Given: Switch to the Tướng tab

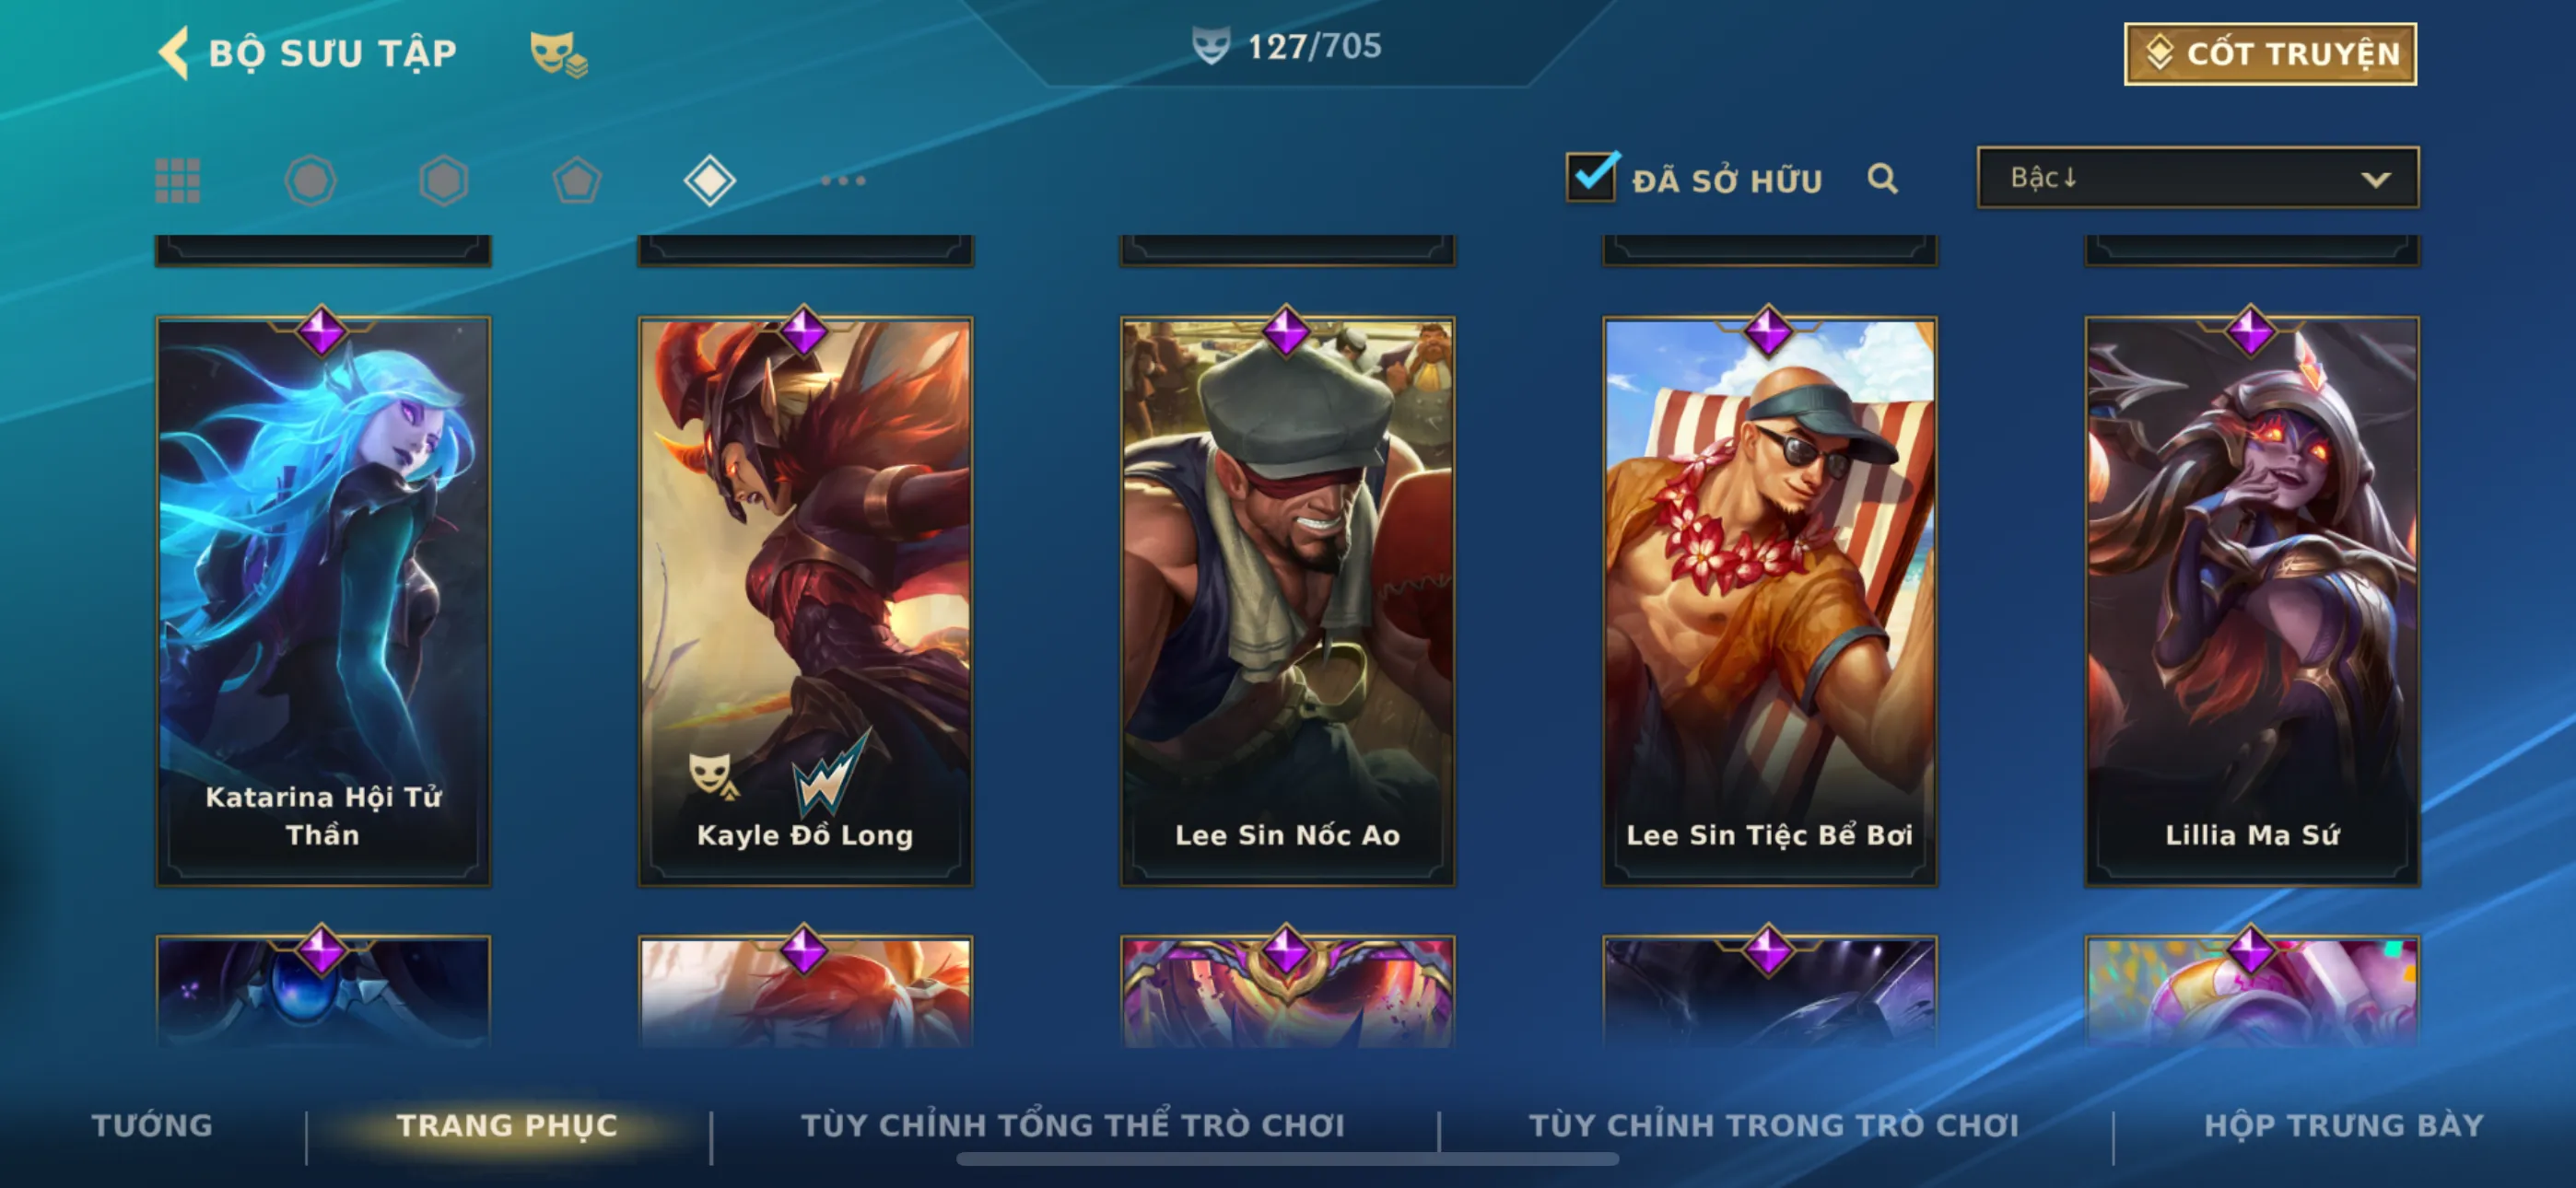Looking at the screenshot, I should pyautogui.click(x=152, y=1125).
